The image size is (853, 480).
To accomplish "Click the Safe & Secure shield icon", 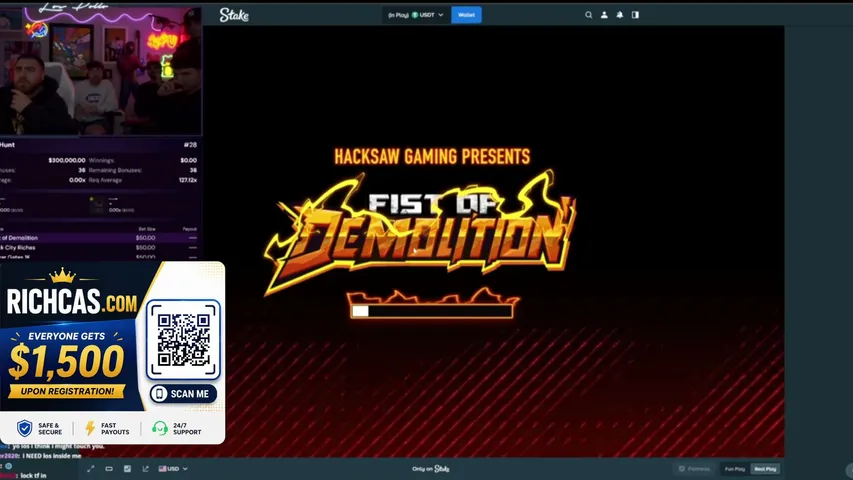I will 24,428.
